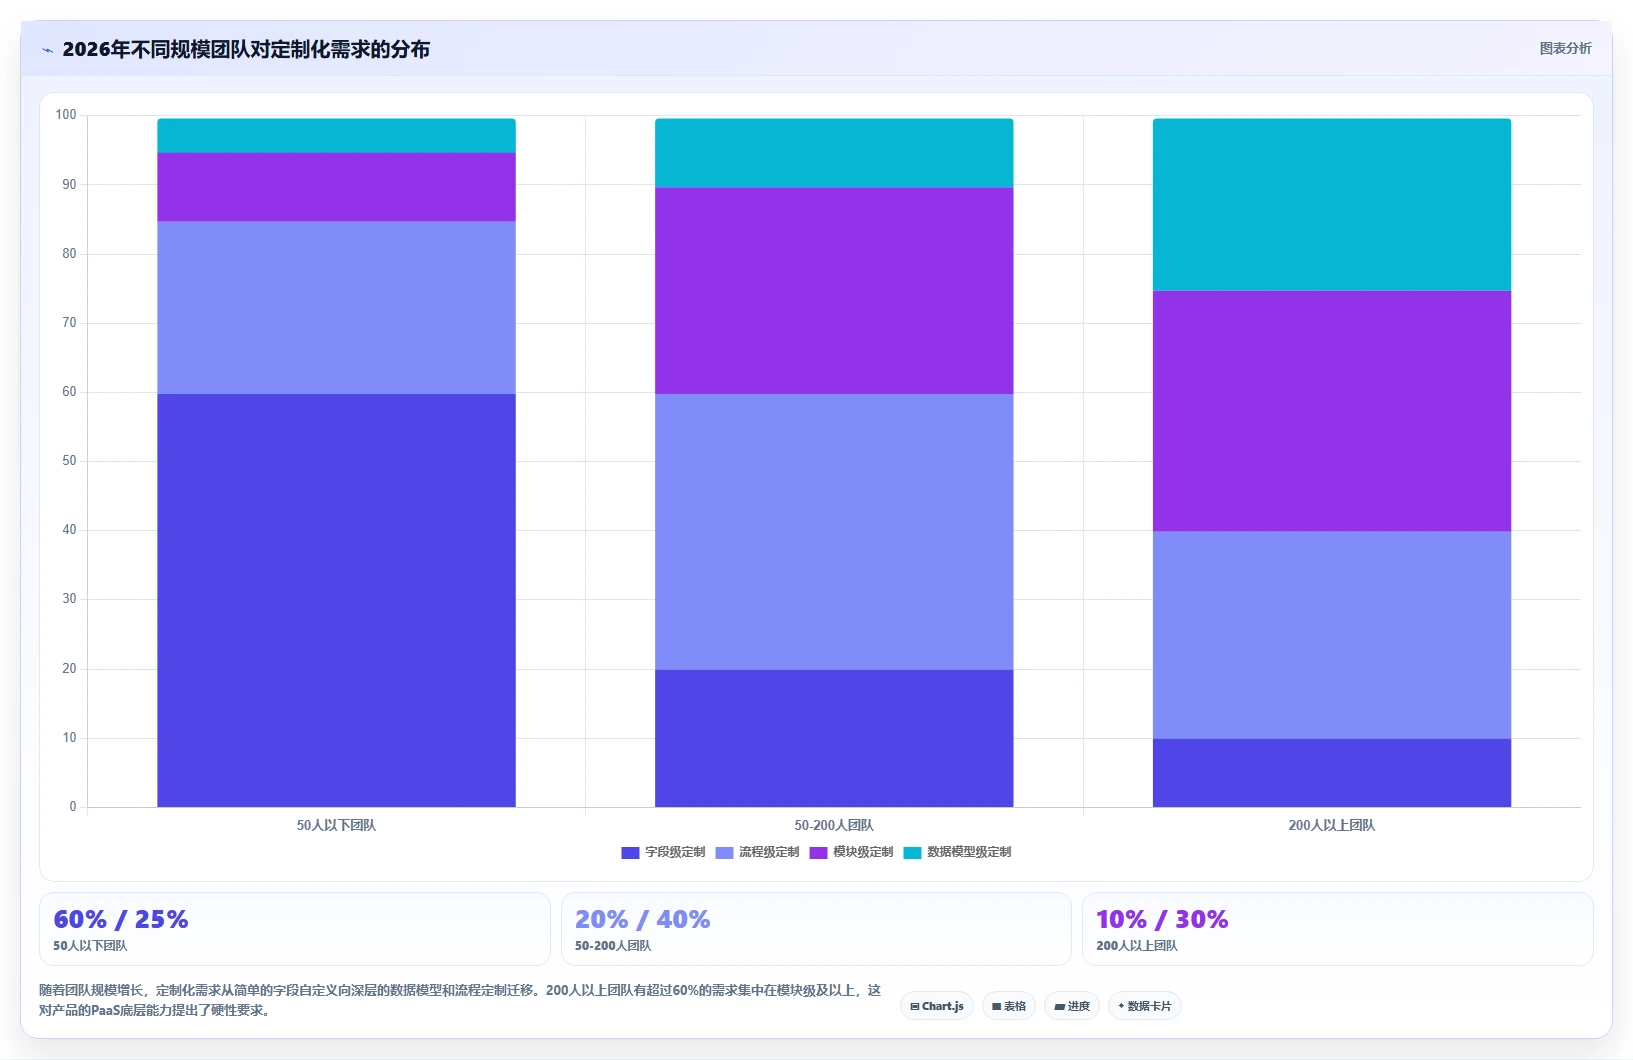Select the 模块级定制 segment of 50人以下团队 bar
This screenshot has height=1060, width=1633.
pos(336,187)
